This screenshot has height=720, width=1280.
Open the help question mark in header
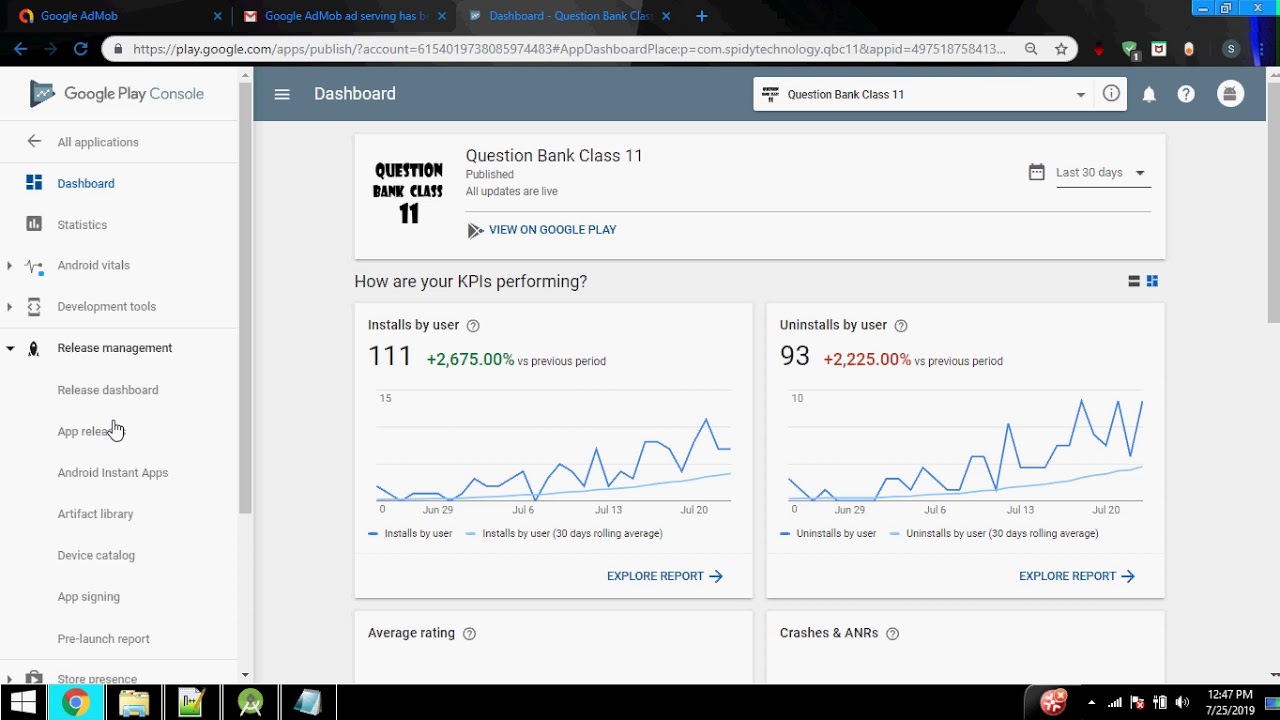(1186, 94)
